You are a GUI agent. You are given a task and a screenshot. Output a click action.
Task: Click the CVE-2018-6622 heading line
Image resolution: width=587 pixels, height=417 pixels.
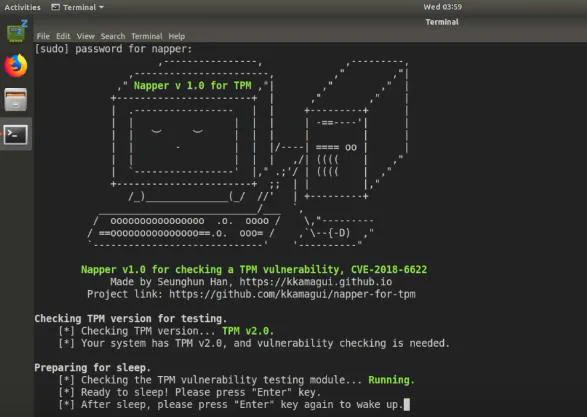pyautogui.click(x=254, y=270)
